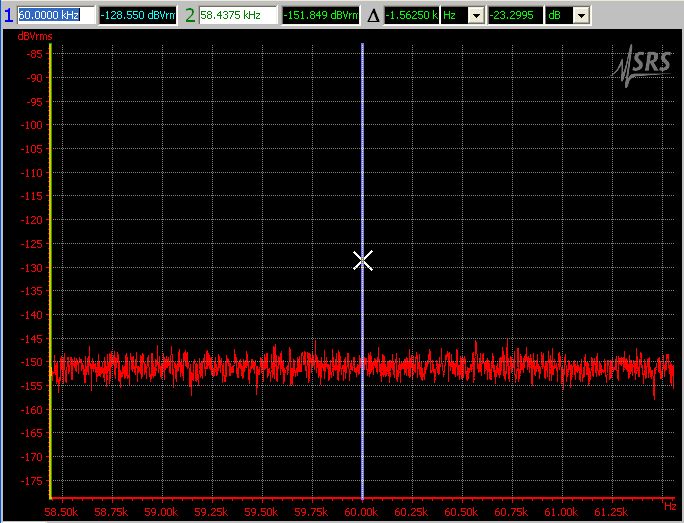Click the -135 Y-axis tick label

tap(32, 291)
